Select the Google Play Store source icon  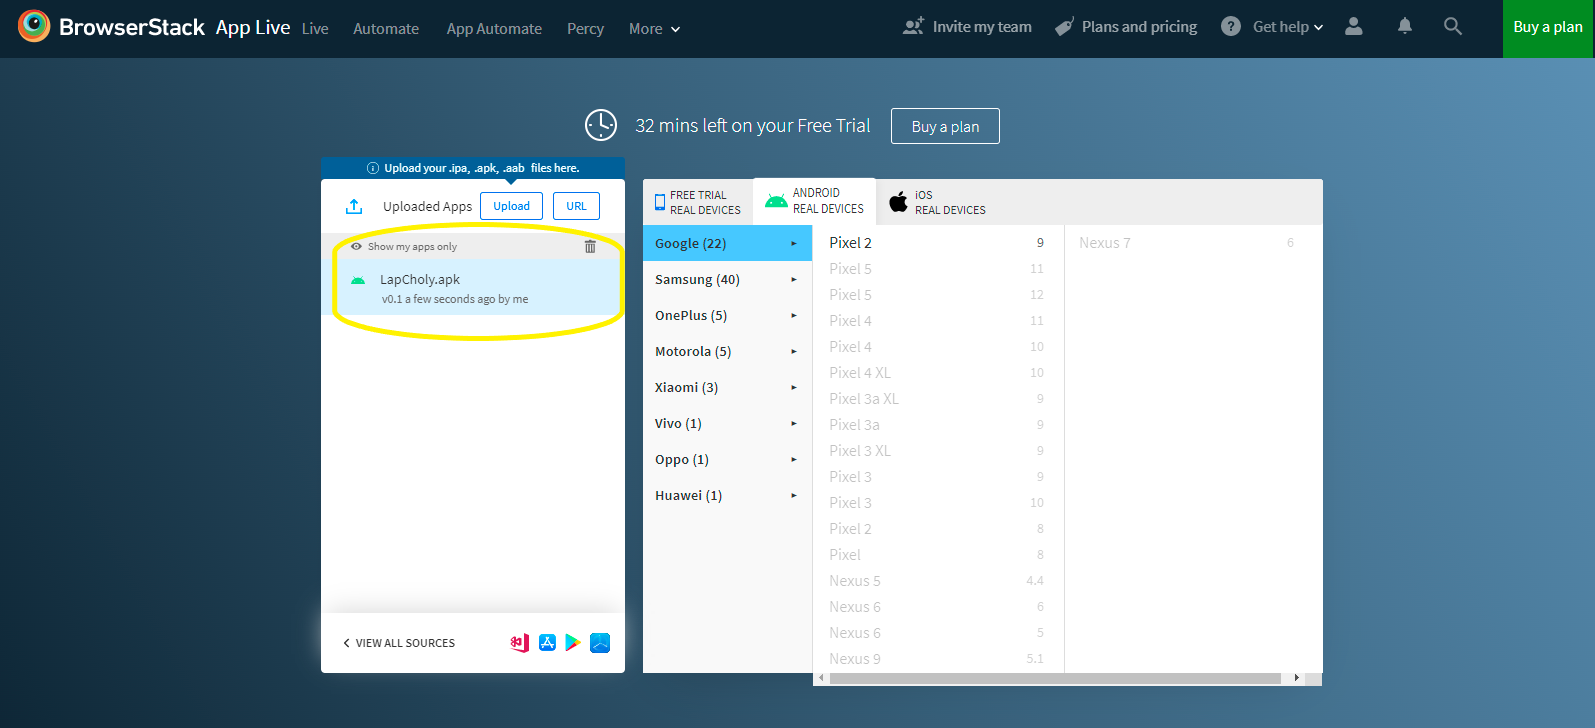[x=573, y=643]
